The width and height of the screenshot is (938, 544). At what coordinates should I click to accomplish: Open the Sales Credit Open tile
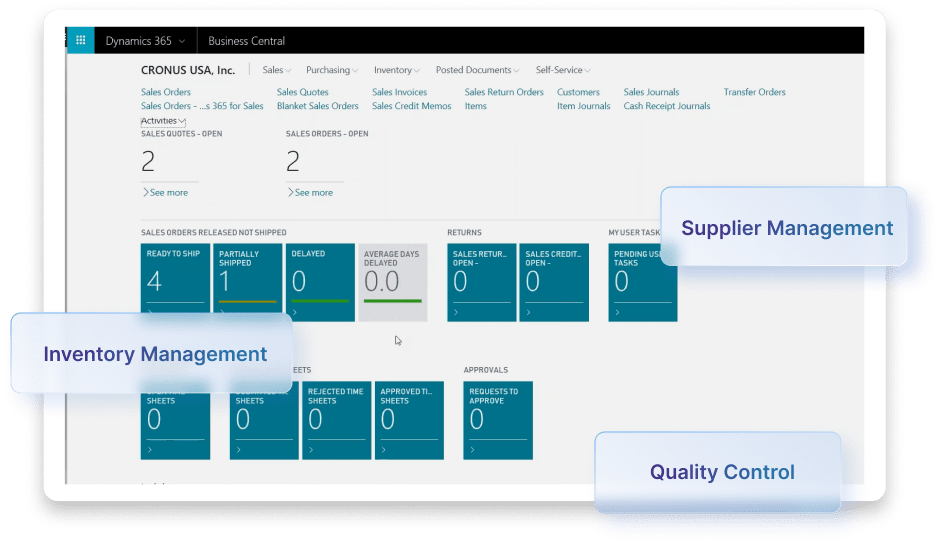[554, 282]
